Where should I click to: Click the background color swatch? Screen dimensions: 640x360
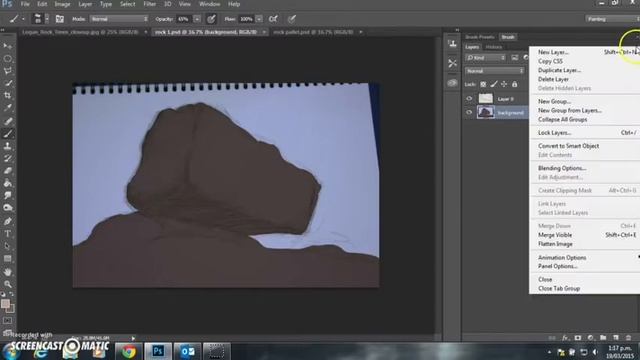11,309
